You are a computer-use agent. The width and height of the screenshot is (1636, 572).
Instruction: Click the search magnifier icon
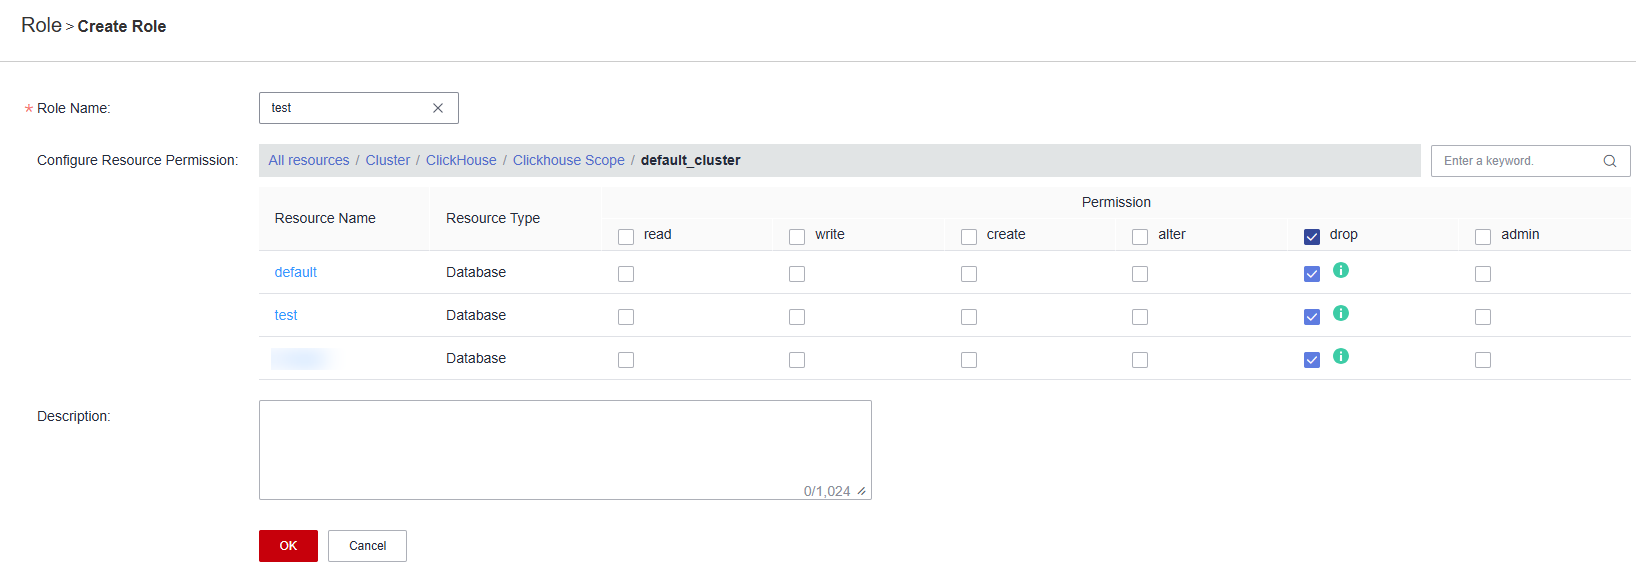point(1610,161)
